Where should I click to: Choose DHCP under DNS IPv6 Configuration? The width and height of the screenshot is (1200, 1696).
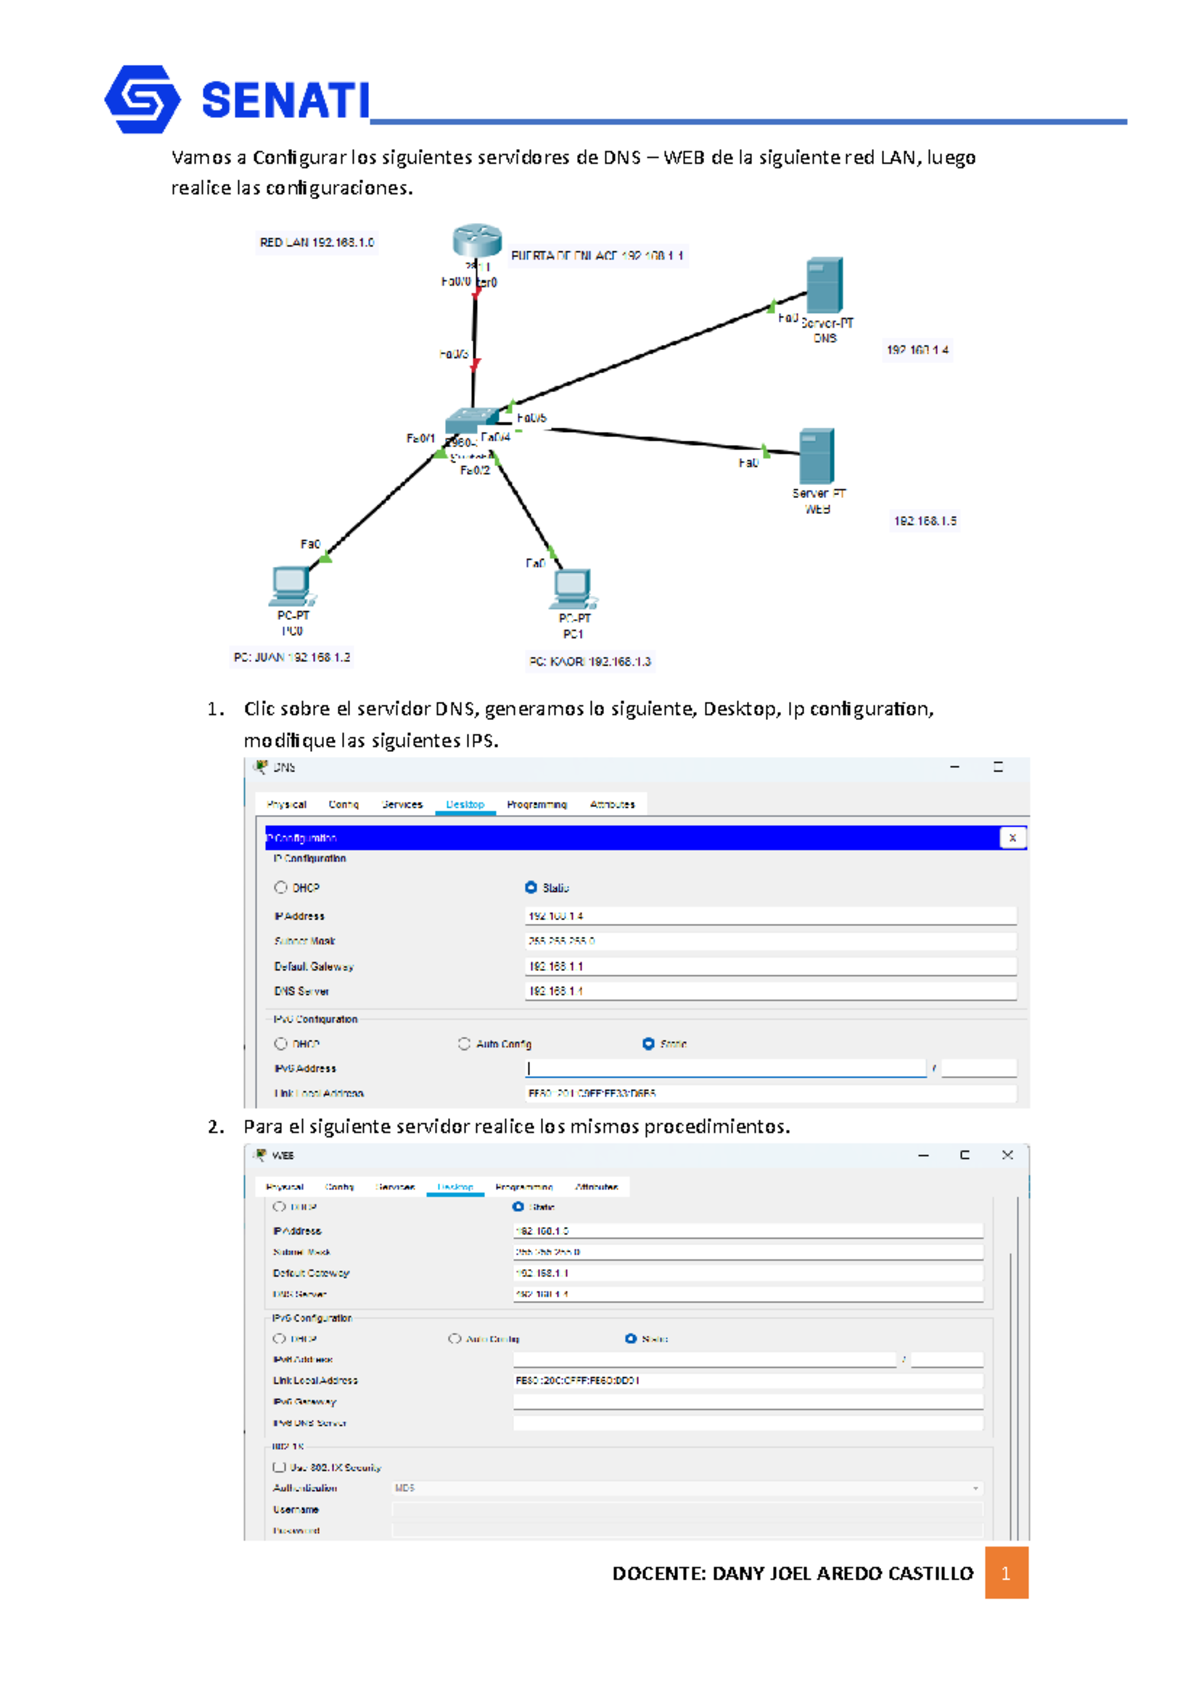point(281,1044)
